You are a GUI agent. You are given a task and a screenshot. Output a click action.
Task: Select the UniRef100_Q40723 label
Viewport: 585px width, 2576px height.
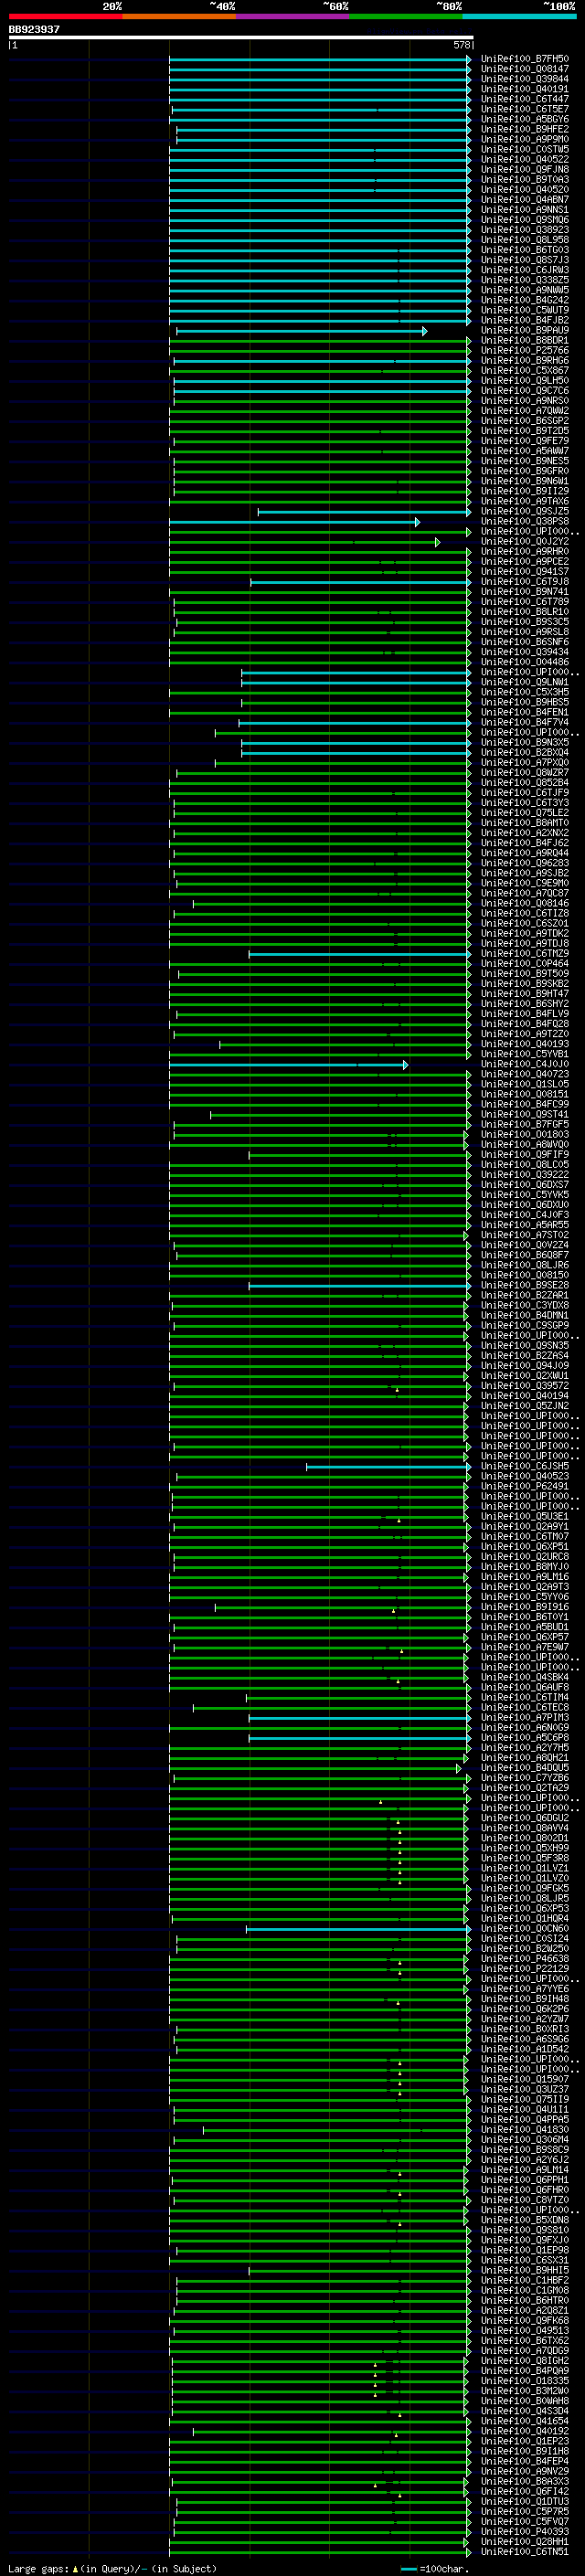[525, 1074]
